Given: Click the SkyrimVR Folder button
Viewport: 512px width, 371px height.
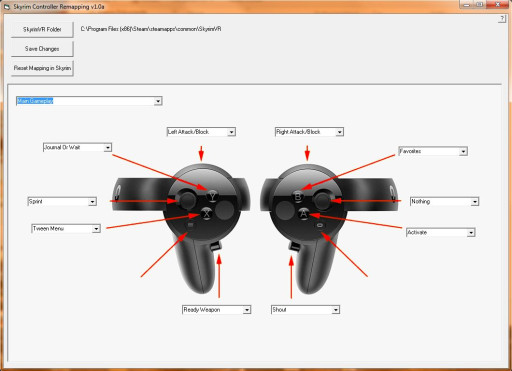Looking at the screenshot, I should [x=42, y=30].
